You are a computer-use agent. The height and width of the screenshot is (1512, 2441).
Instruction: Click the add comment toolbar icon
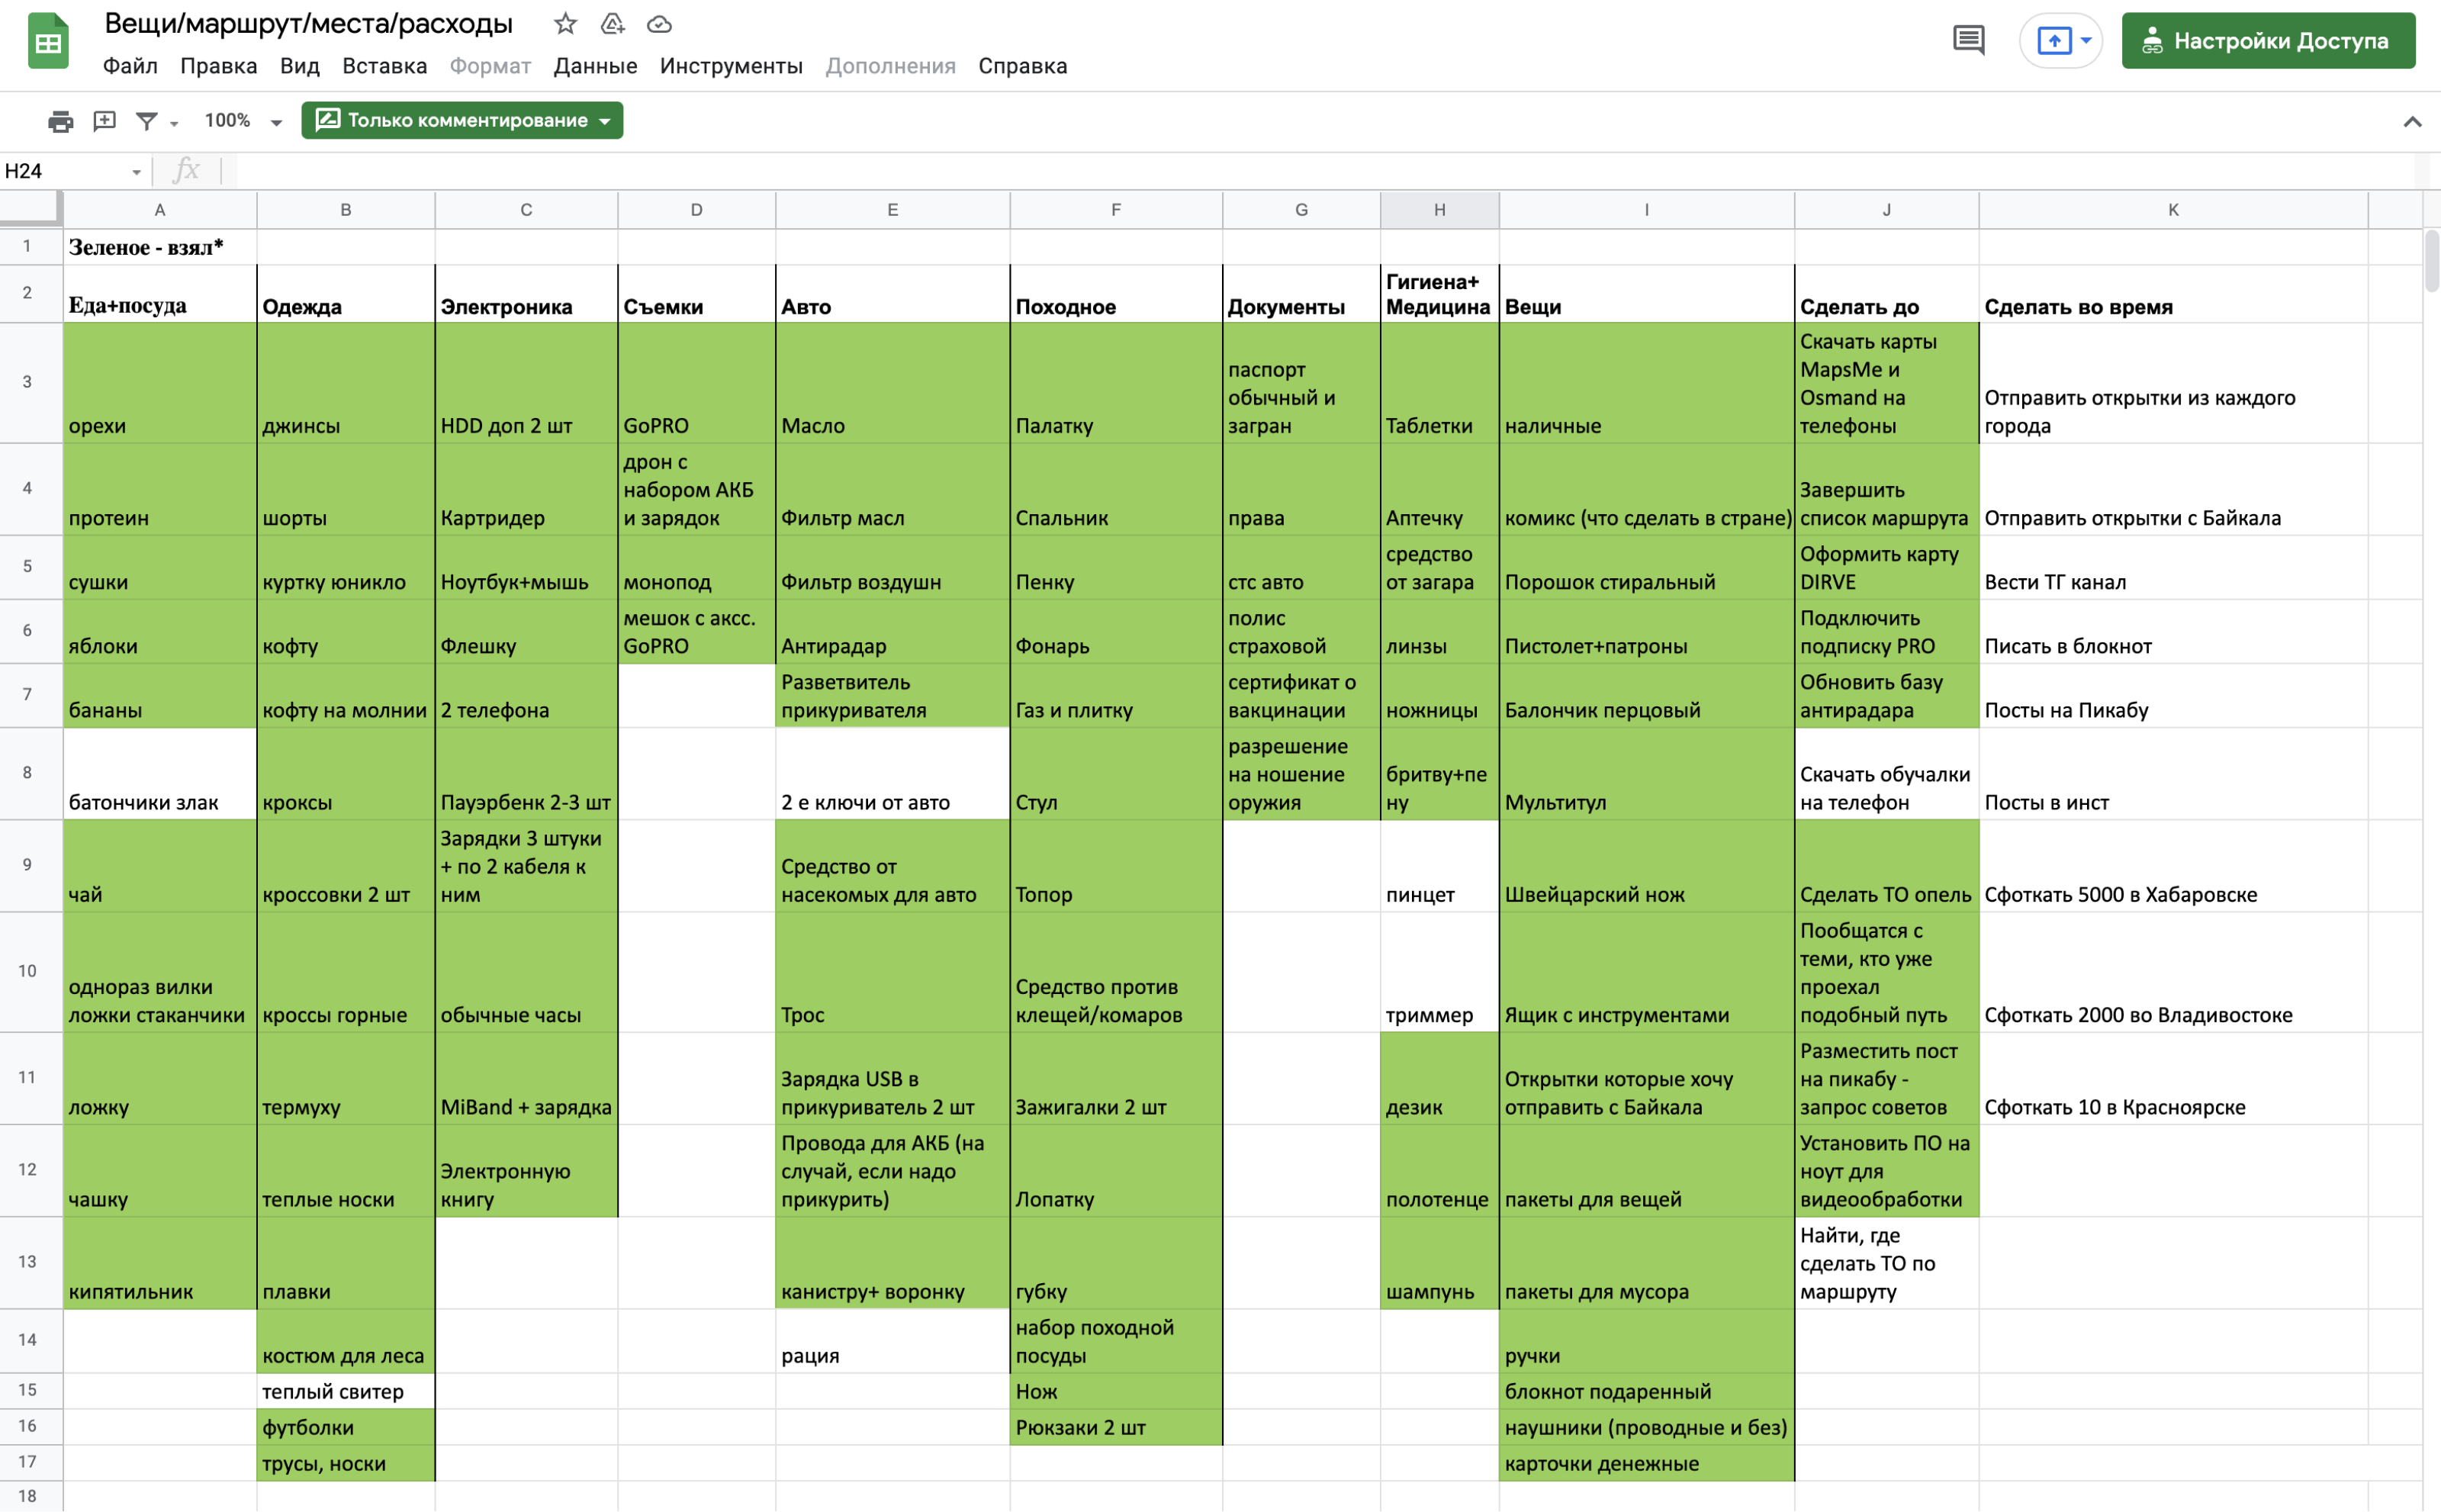[104, 121]
